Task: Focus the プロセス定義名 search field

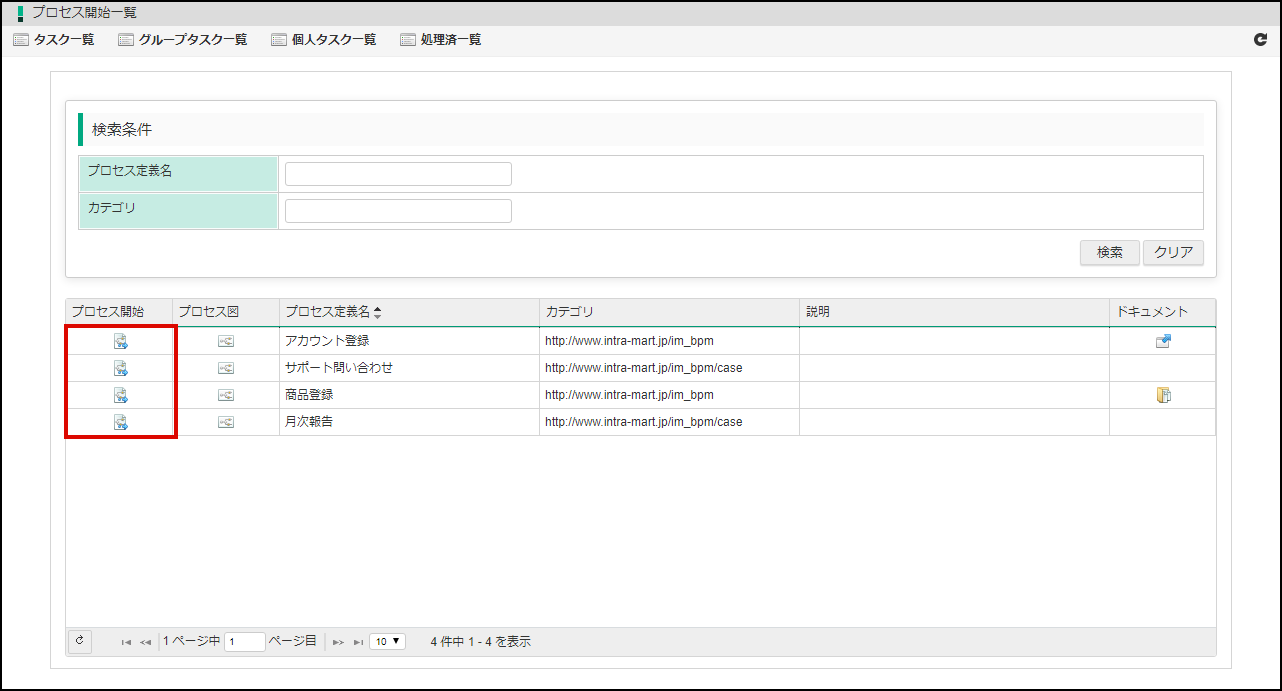Action: [x=398, y=174]
